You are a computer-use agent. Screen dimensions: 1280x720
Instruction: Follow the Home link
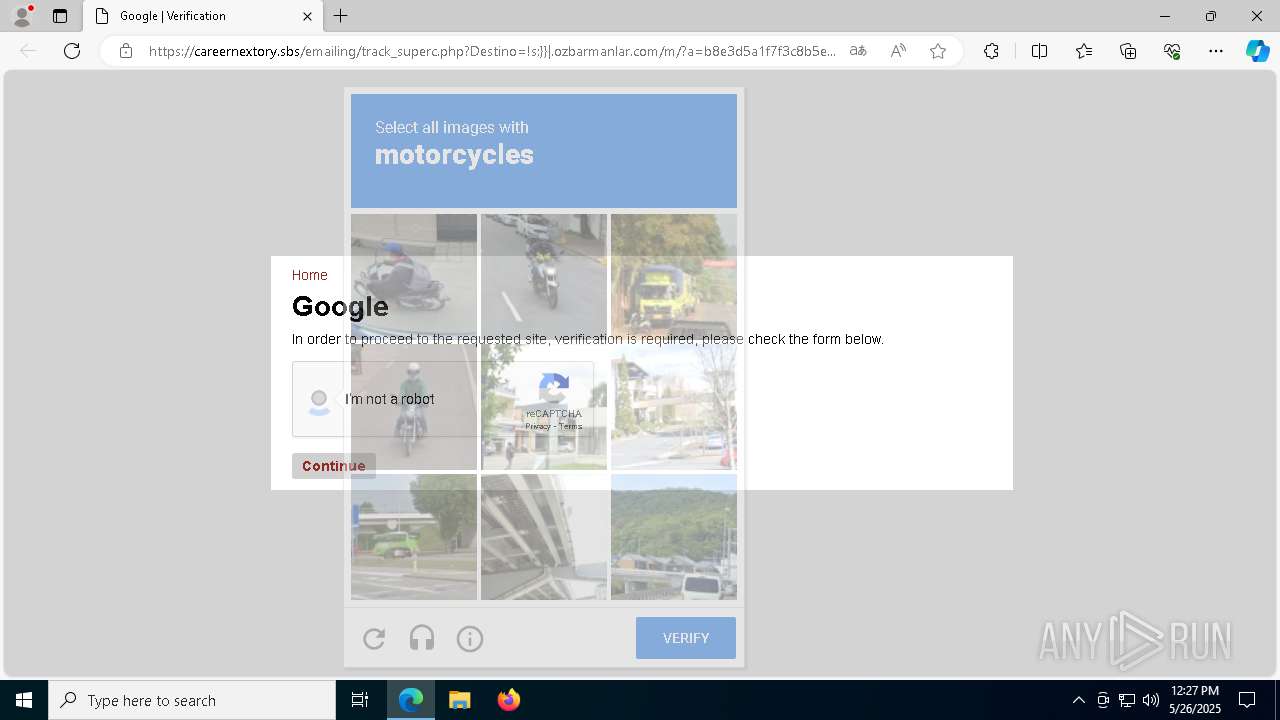[309, 275]
